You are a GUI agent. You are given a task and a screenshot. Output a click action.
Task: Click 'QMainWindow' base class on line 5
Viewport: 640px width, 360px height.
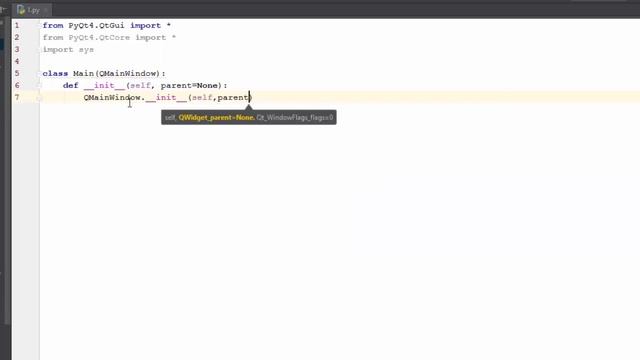pyautogui.click(x=127, y=73)
